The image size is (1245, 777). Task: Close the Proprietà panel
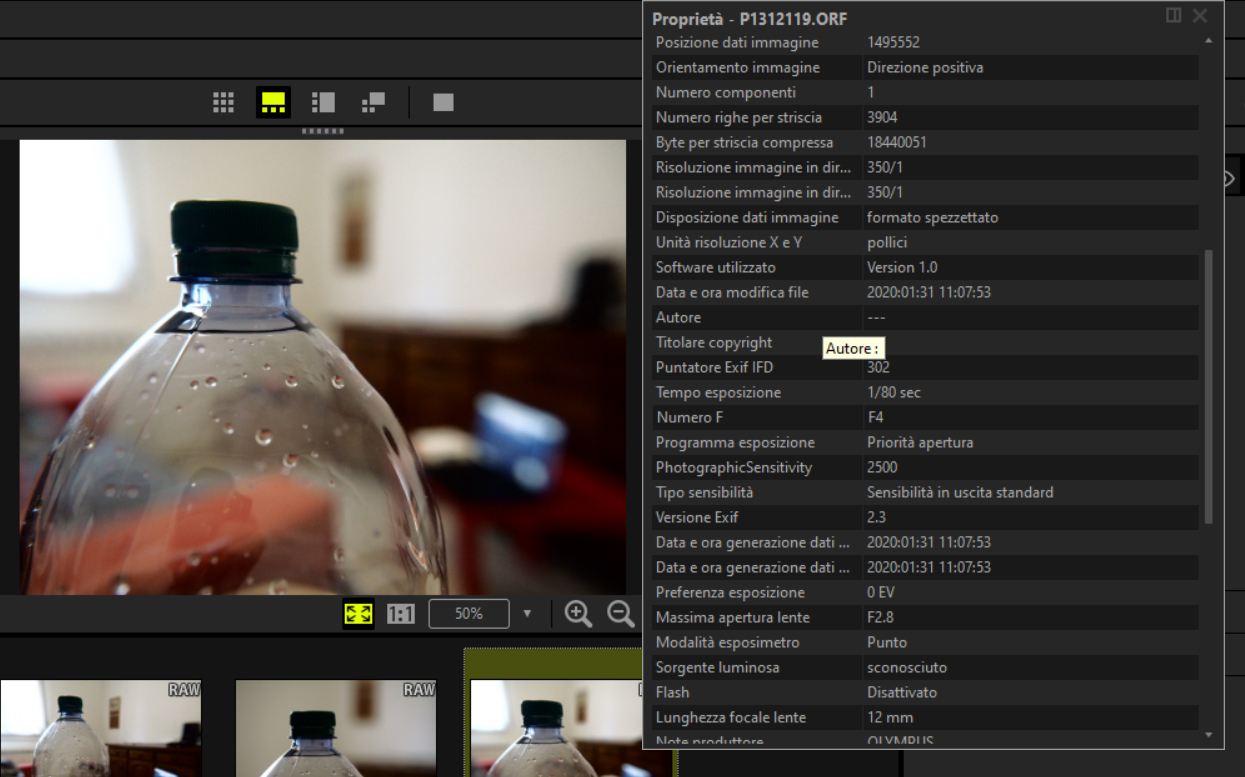pyautogui.click(x=1200, y=16)
